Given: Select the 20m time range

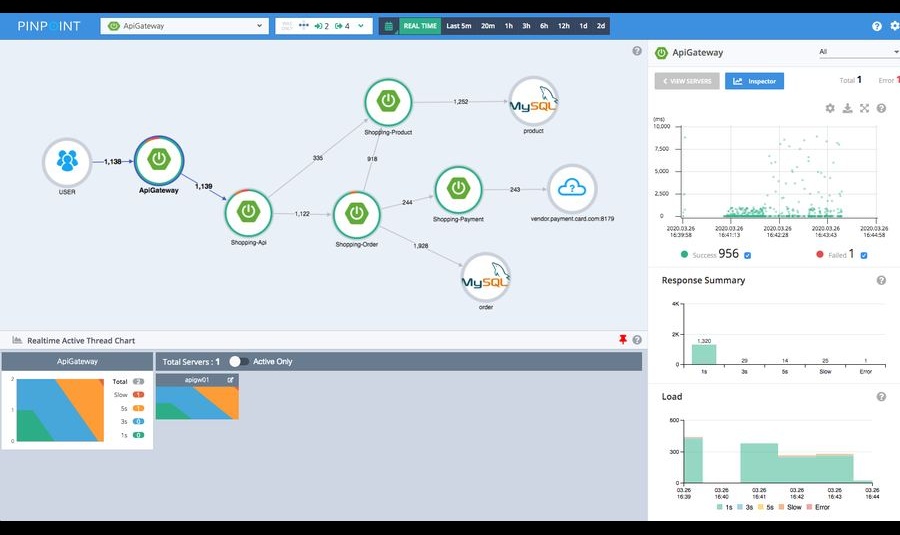Looking at the screenshot, I should (x=488, y=26).
